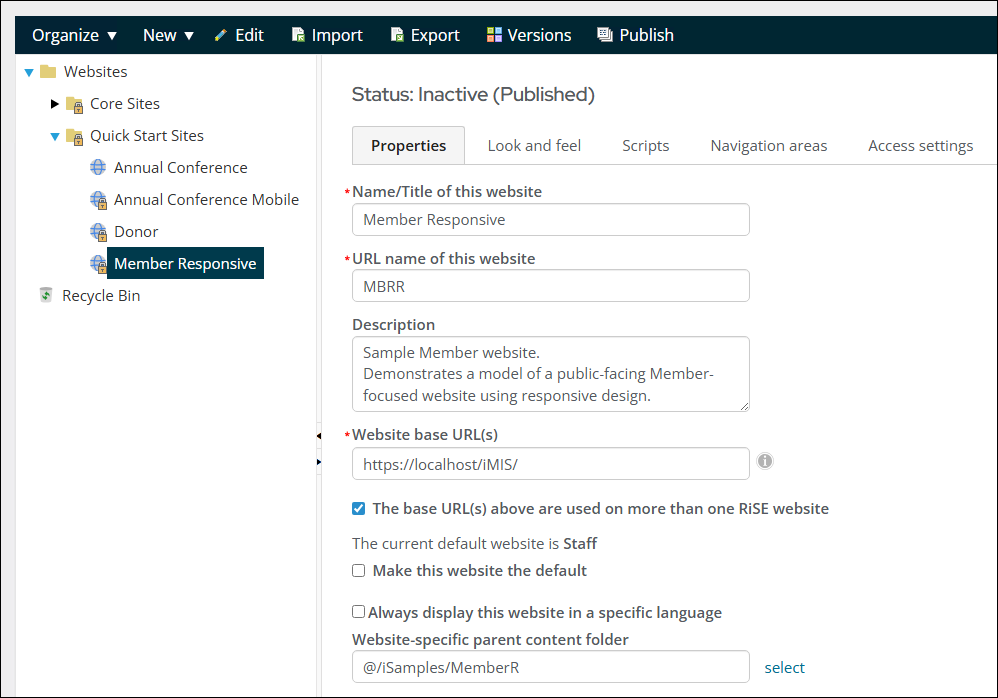This screenshot has width=998, height=698.
Task: Click the info icon beside base URL
Action: tap(765, 461)
